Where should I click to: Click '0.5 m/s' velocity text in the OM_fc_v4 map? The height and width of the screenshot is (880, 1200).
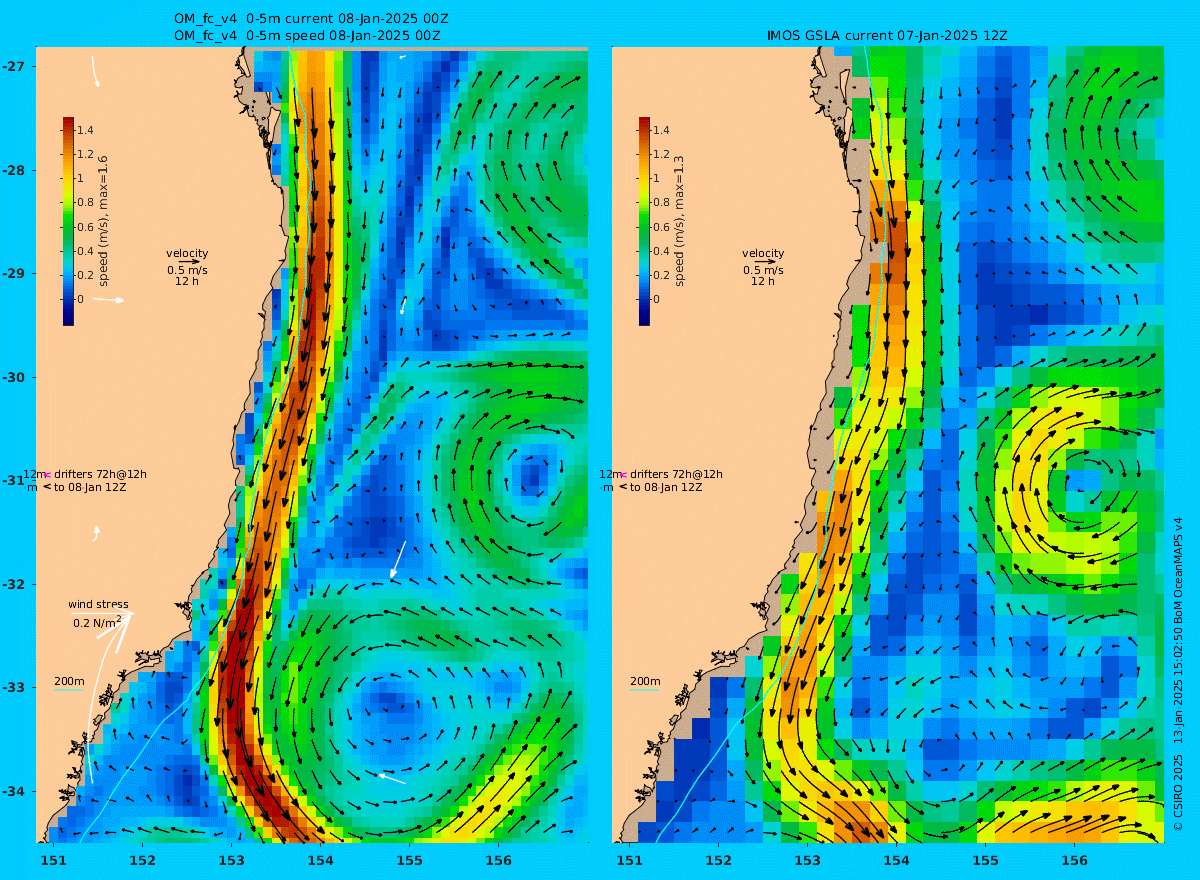coord(187,270)
